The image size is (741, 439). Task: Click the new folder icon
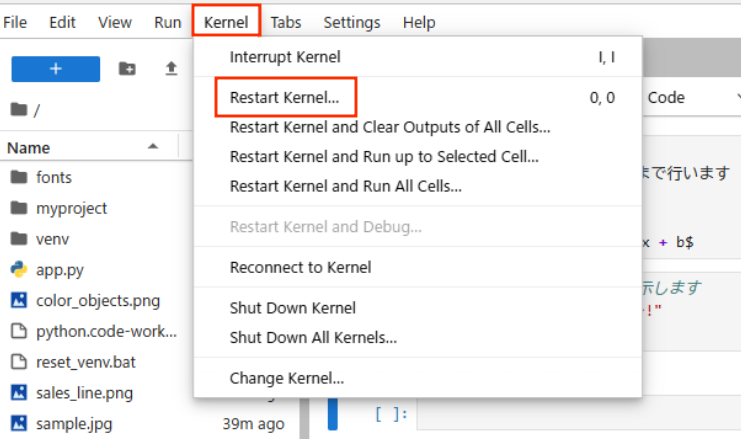click(x=127, y=69)
